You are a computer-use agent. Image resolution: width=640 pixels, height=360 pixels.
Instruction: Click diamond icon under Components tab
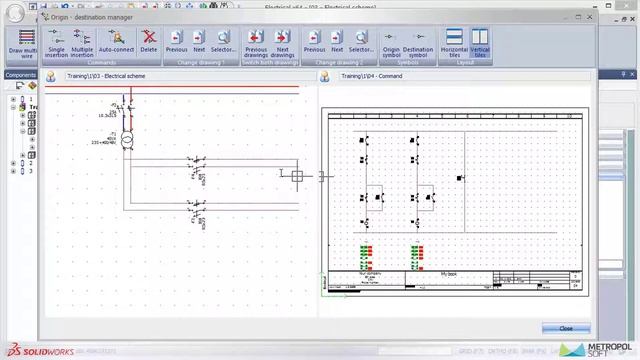pos(32,86)
